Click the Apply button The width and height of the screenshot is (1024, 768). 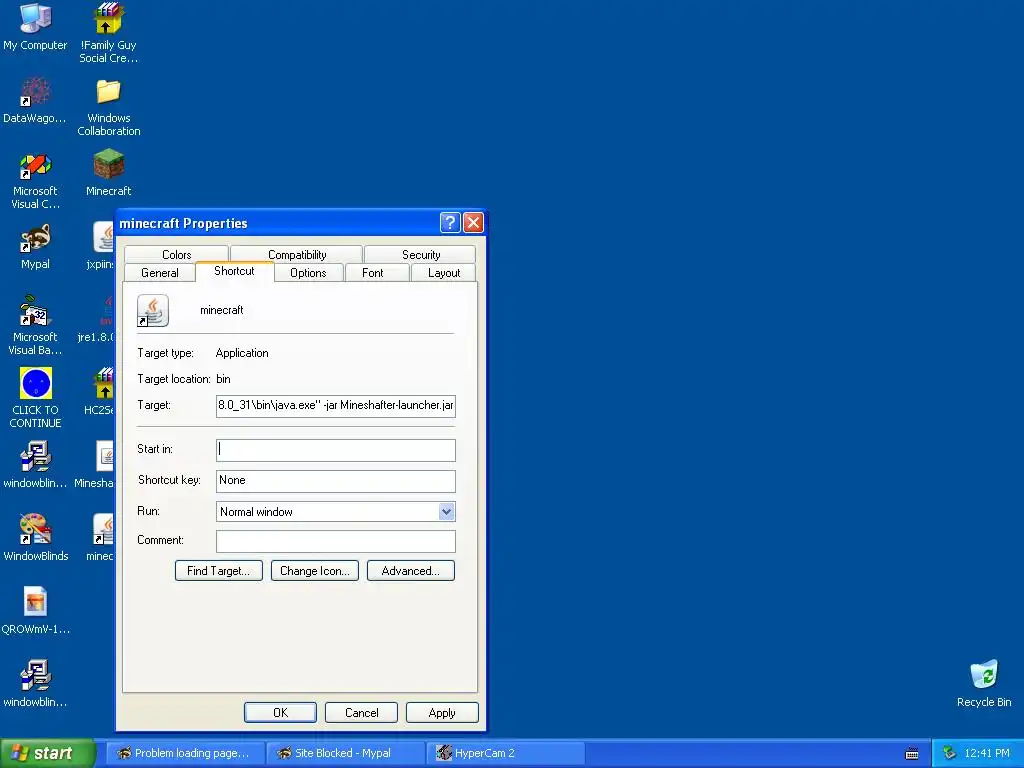[442, 712]
